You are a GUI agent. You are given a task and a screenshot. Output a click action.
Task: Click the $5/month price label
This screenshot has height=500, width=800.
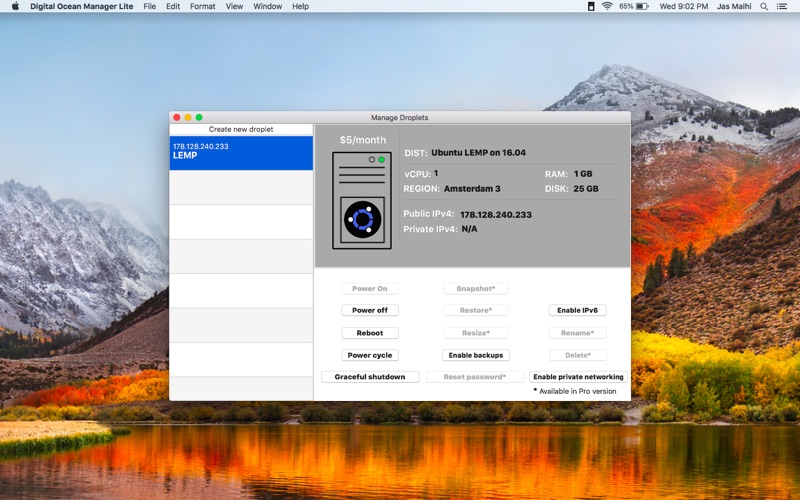(x=363, y=140)
